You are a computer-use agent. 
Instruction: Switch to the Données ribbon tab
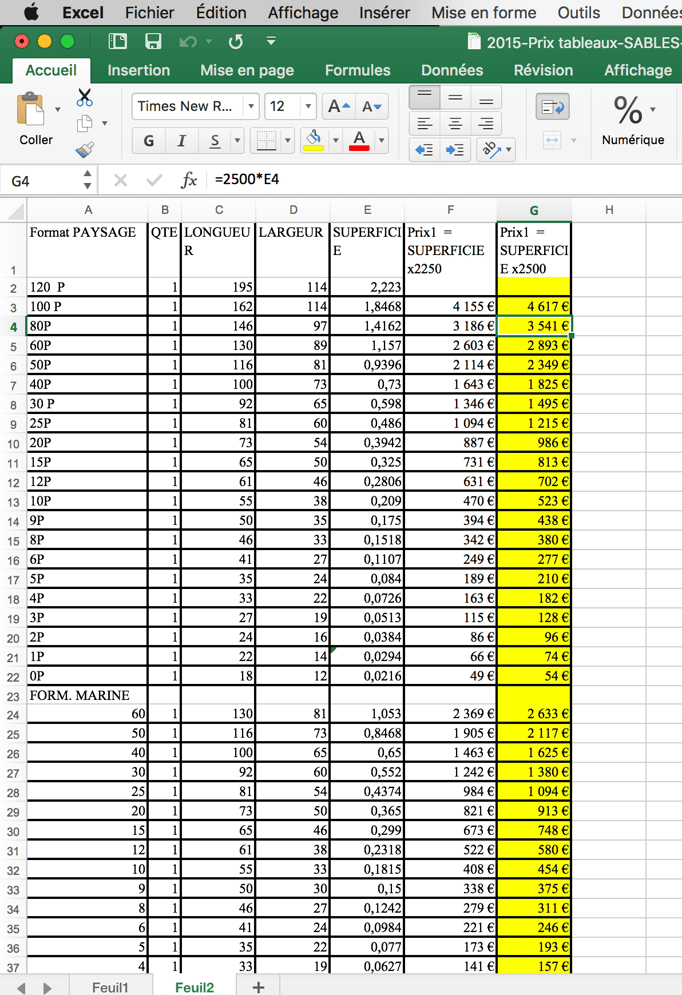point(452,70)
